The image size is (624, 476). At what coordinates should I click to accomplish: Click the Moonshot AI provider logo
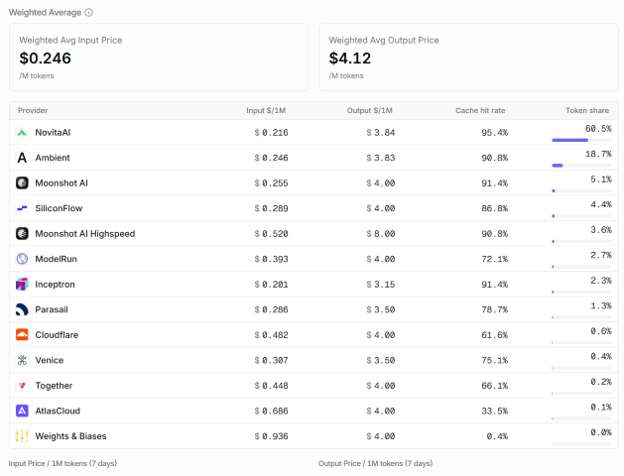point(22,183)
